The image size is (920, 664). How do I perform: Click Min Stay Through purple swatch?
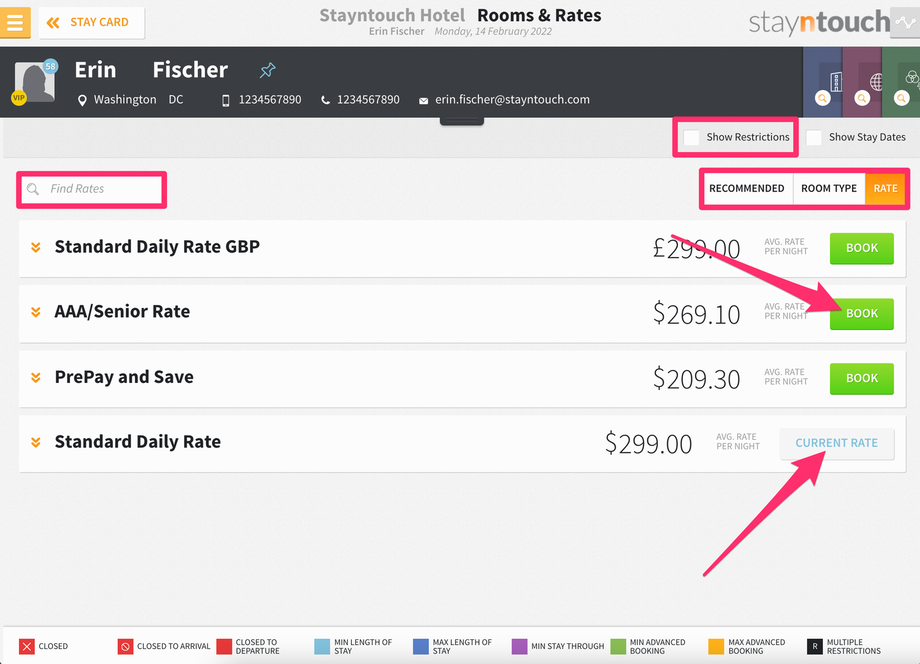(x=519, y=646)
